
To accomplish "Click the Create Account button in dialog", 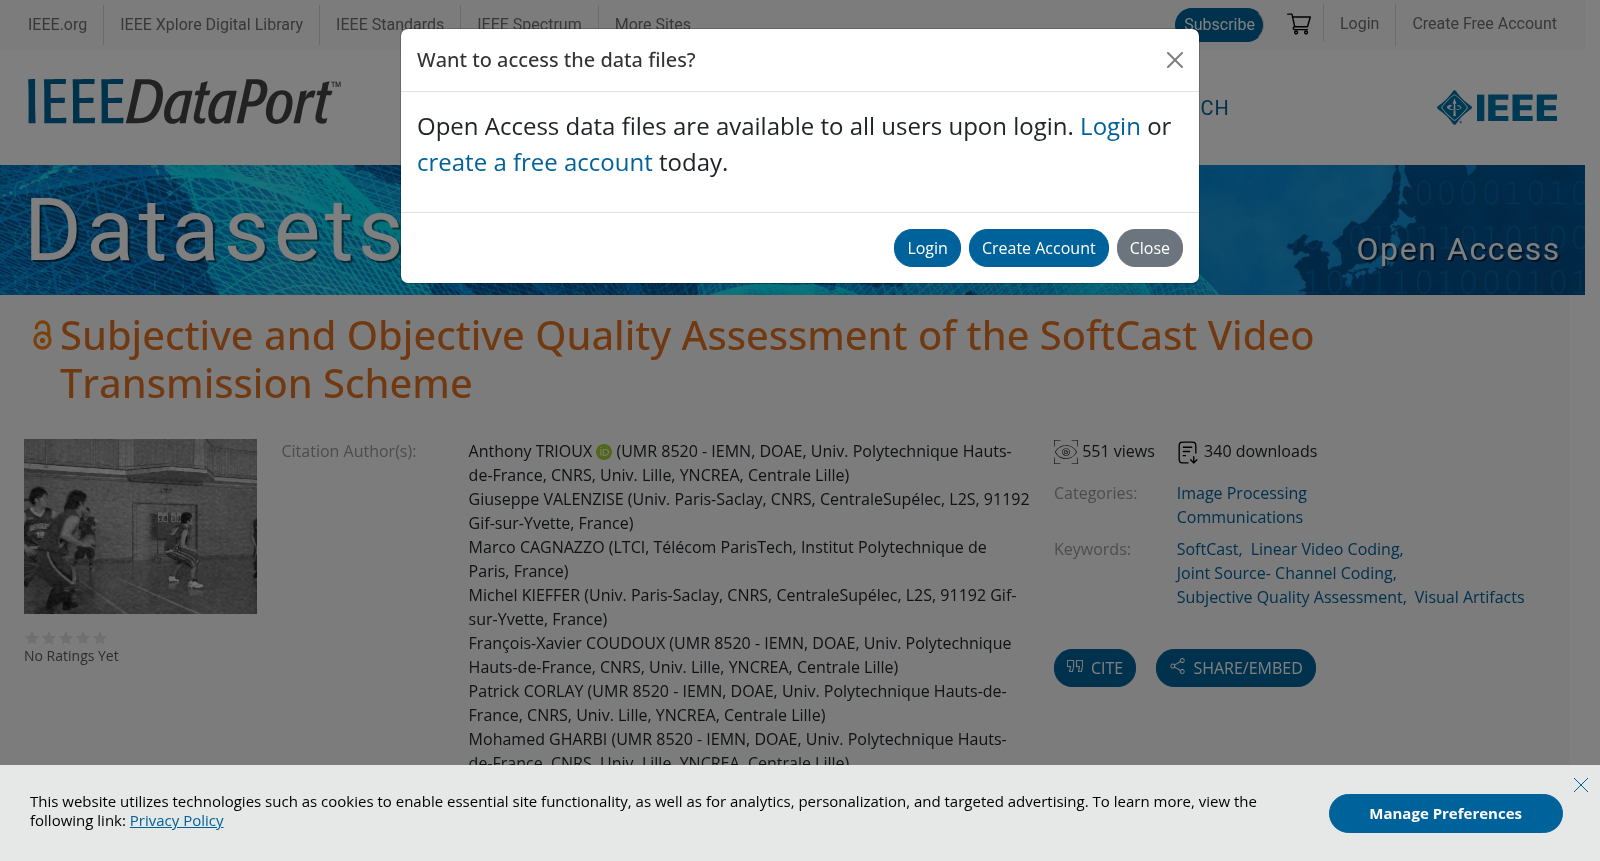I will [1038, 248].
